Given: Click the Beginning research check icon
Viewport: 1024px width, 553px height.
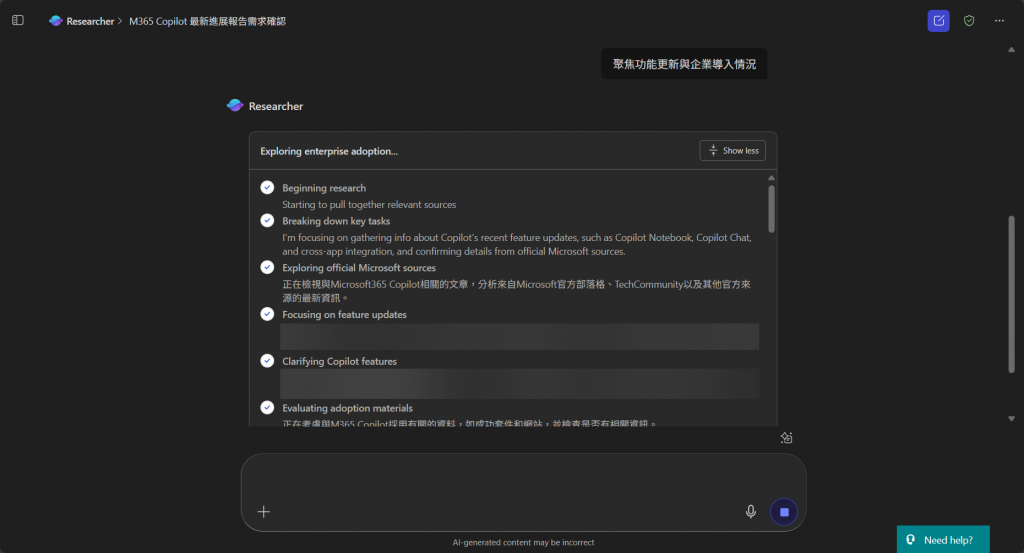Looking at the screenshot, I should tap(267, 187).
